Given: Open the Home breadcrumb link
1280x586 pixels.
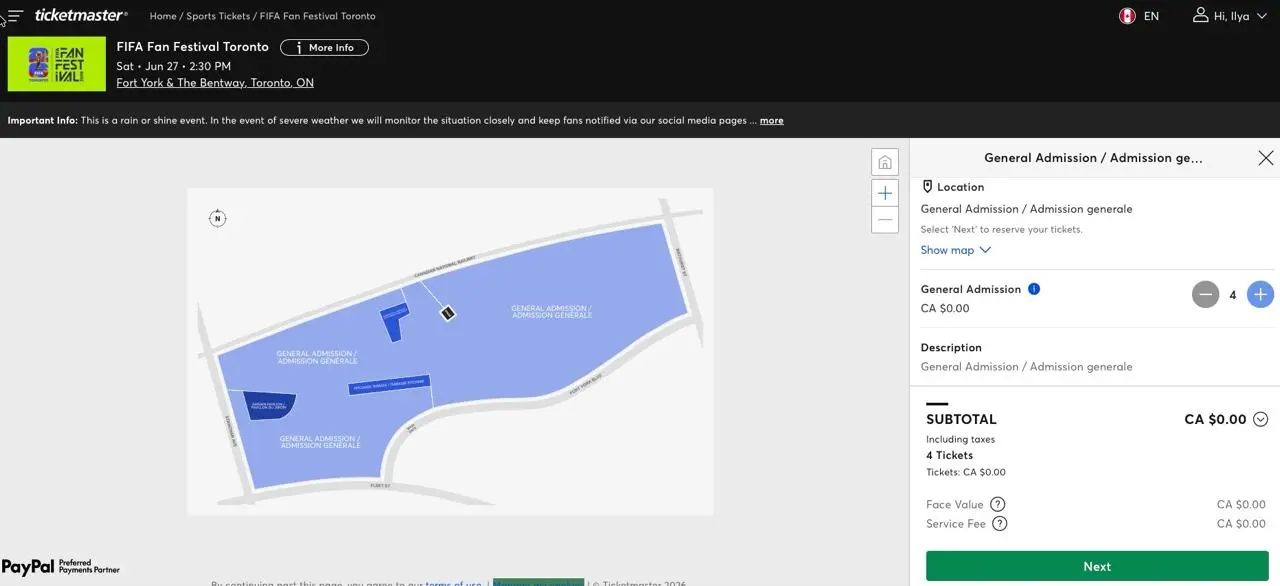Looking at the screenshot, I should (x=163, y=16).
